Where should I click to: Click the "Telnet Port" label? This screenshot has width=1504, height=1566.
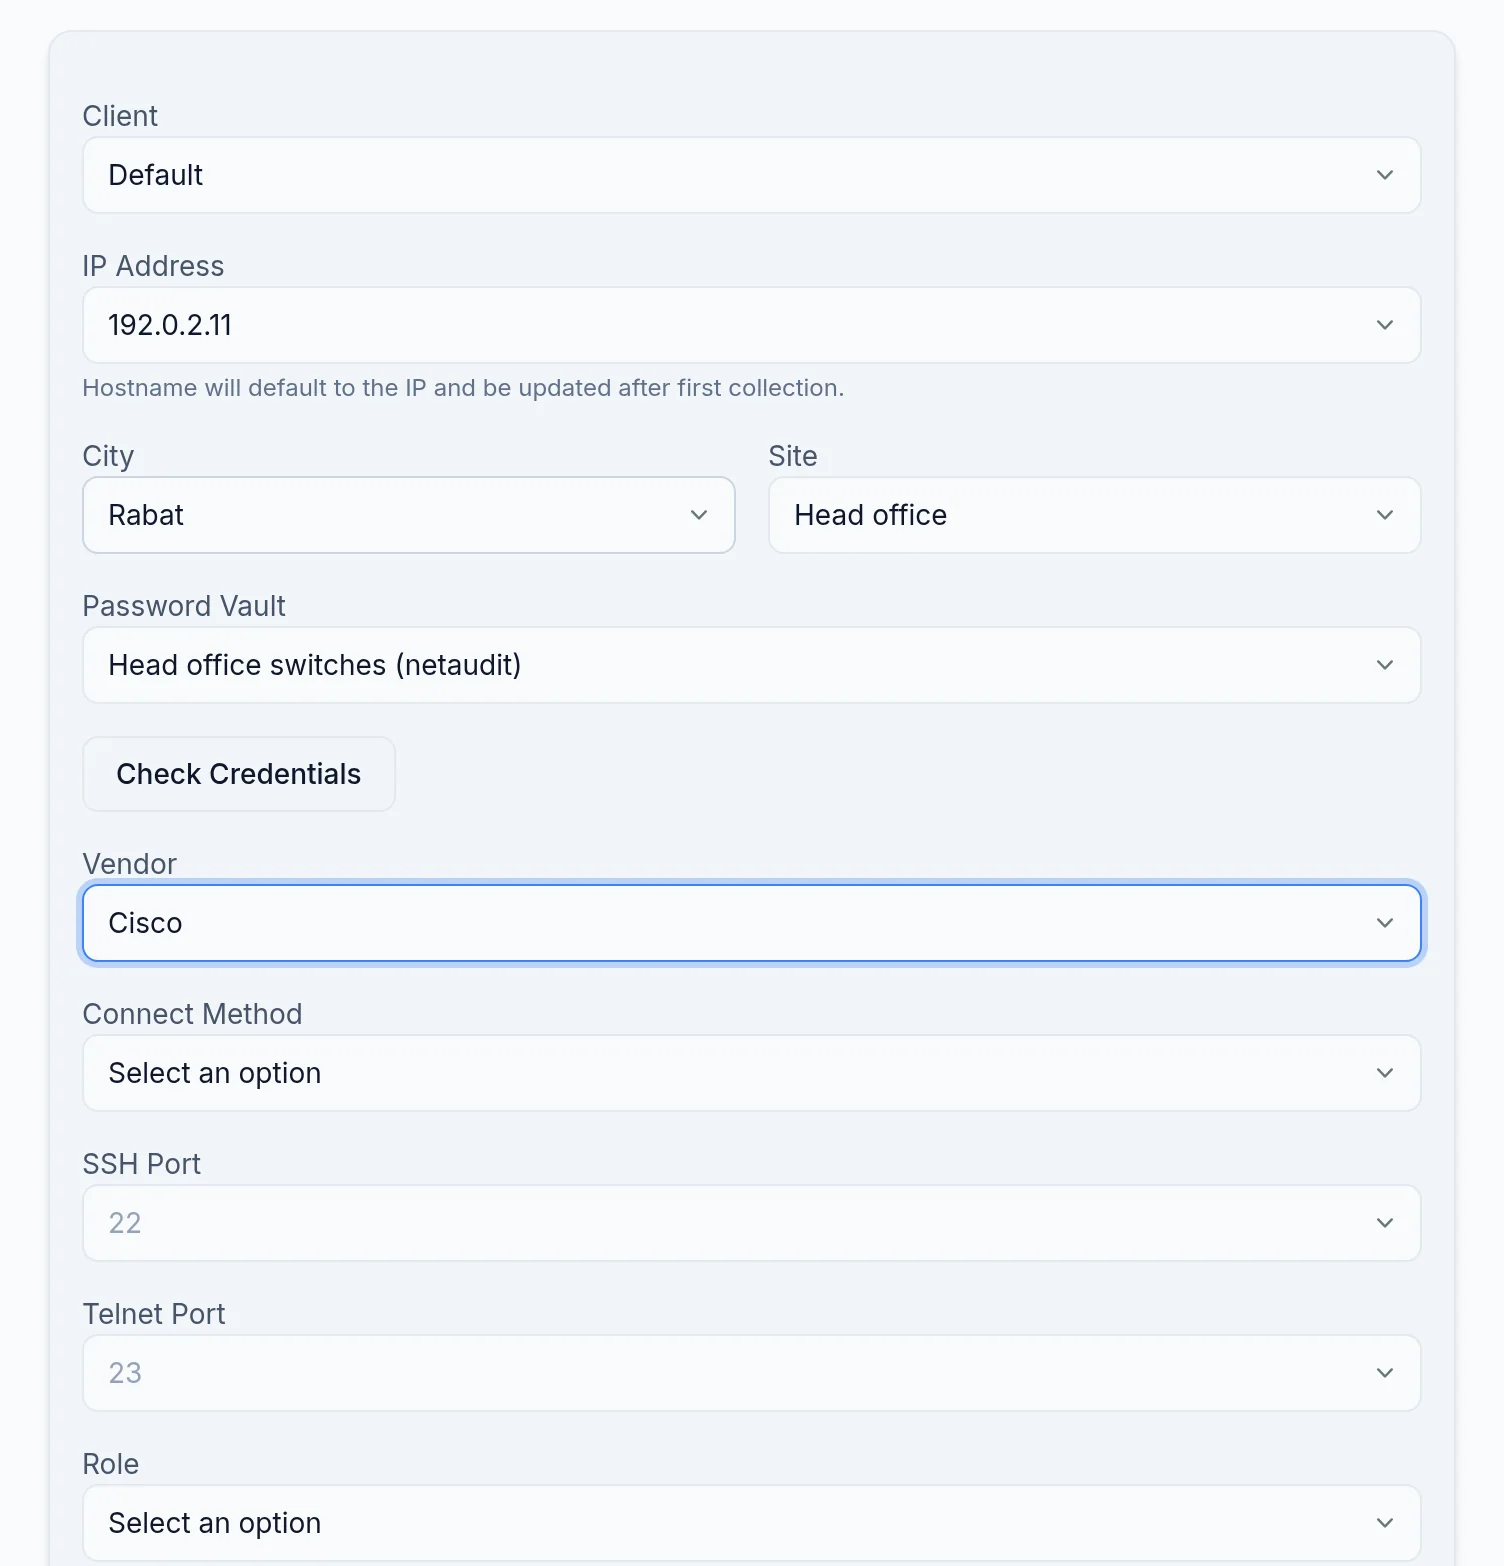coord(154,1314)
